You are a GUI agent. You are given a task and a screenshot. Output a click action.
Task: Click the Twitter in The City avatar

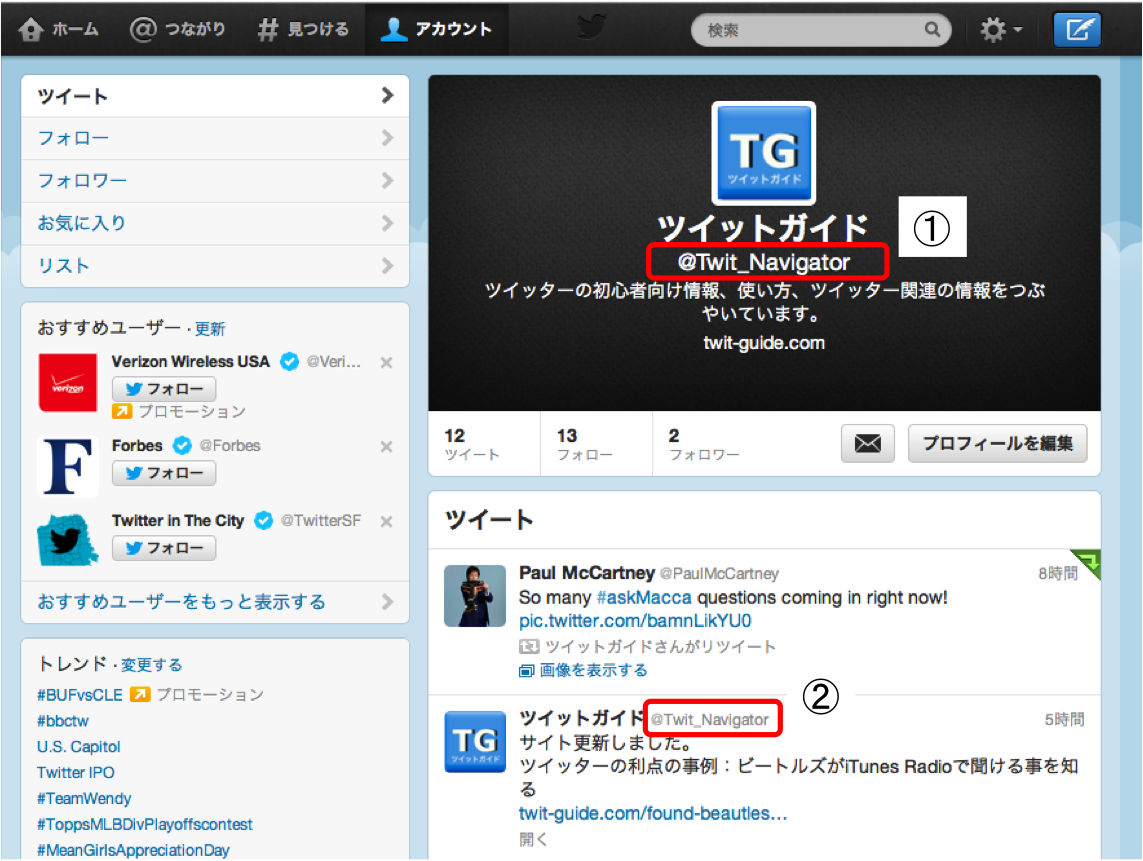click(x=68, y=539)
